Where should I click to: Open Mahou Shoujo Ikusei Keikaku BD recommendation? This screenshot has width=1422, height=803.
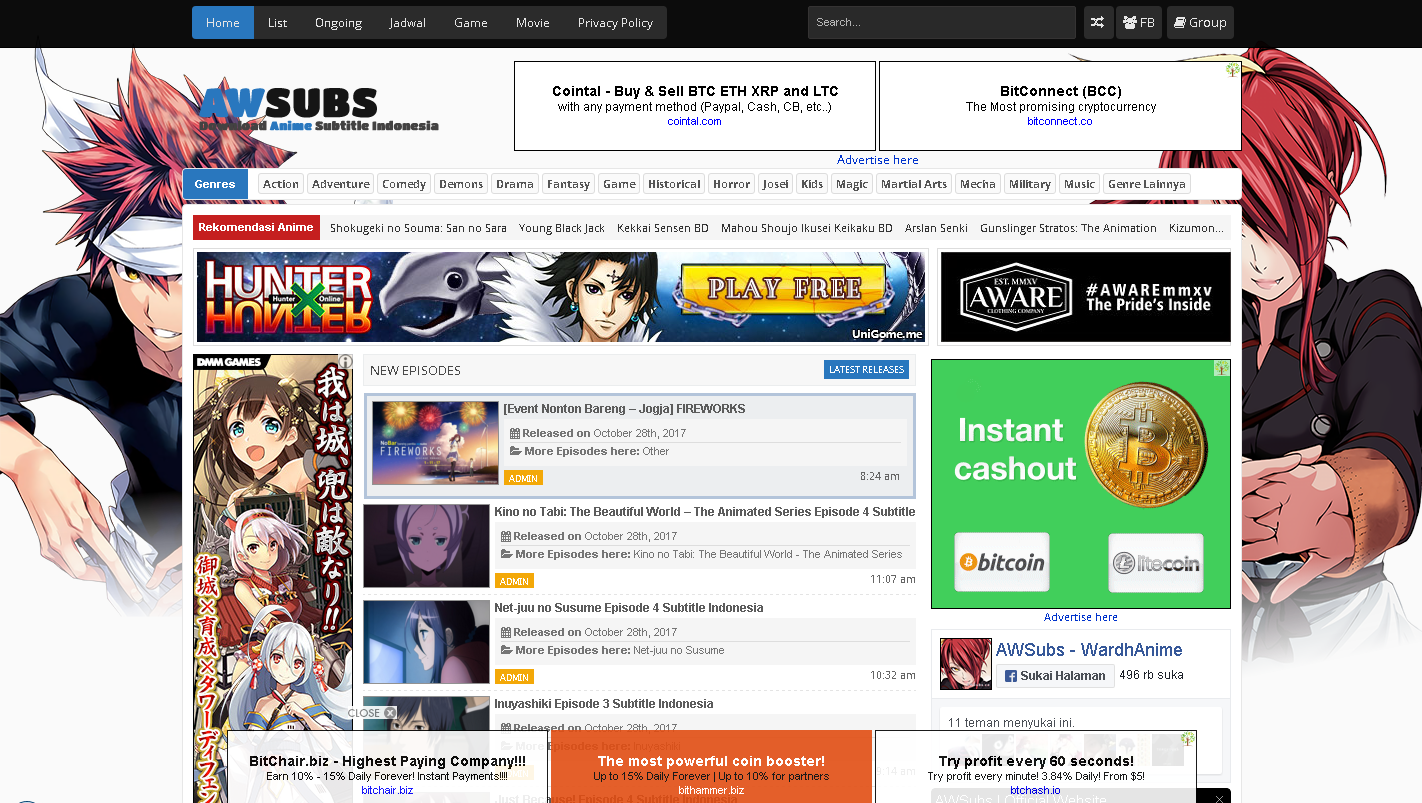click(807, 228)
